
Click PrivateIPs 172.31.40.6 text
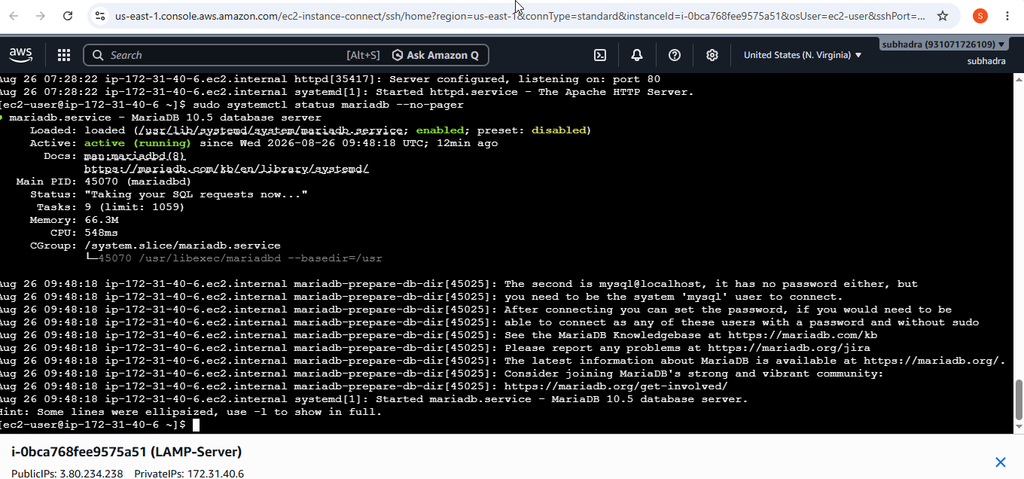click(x=189, y=473)
